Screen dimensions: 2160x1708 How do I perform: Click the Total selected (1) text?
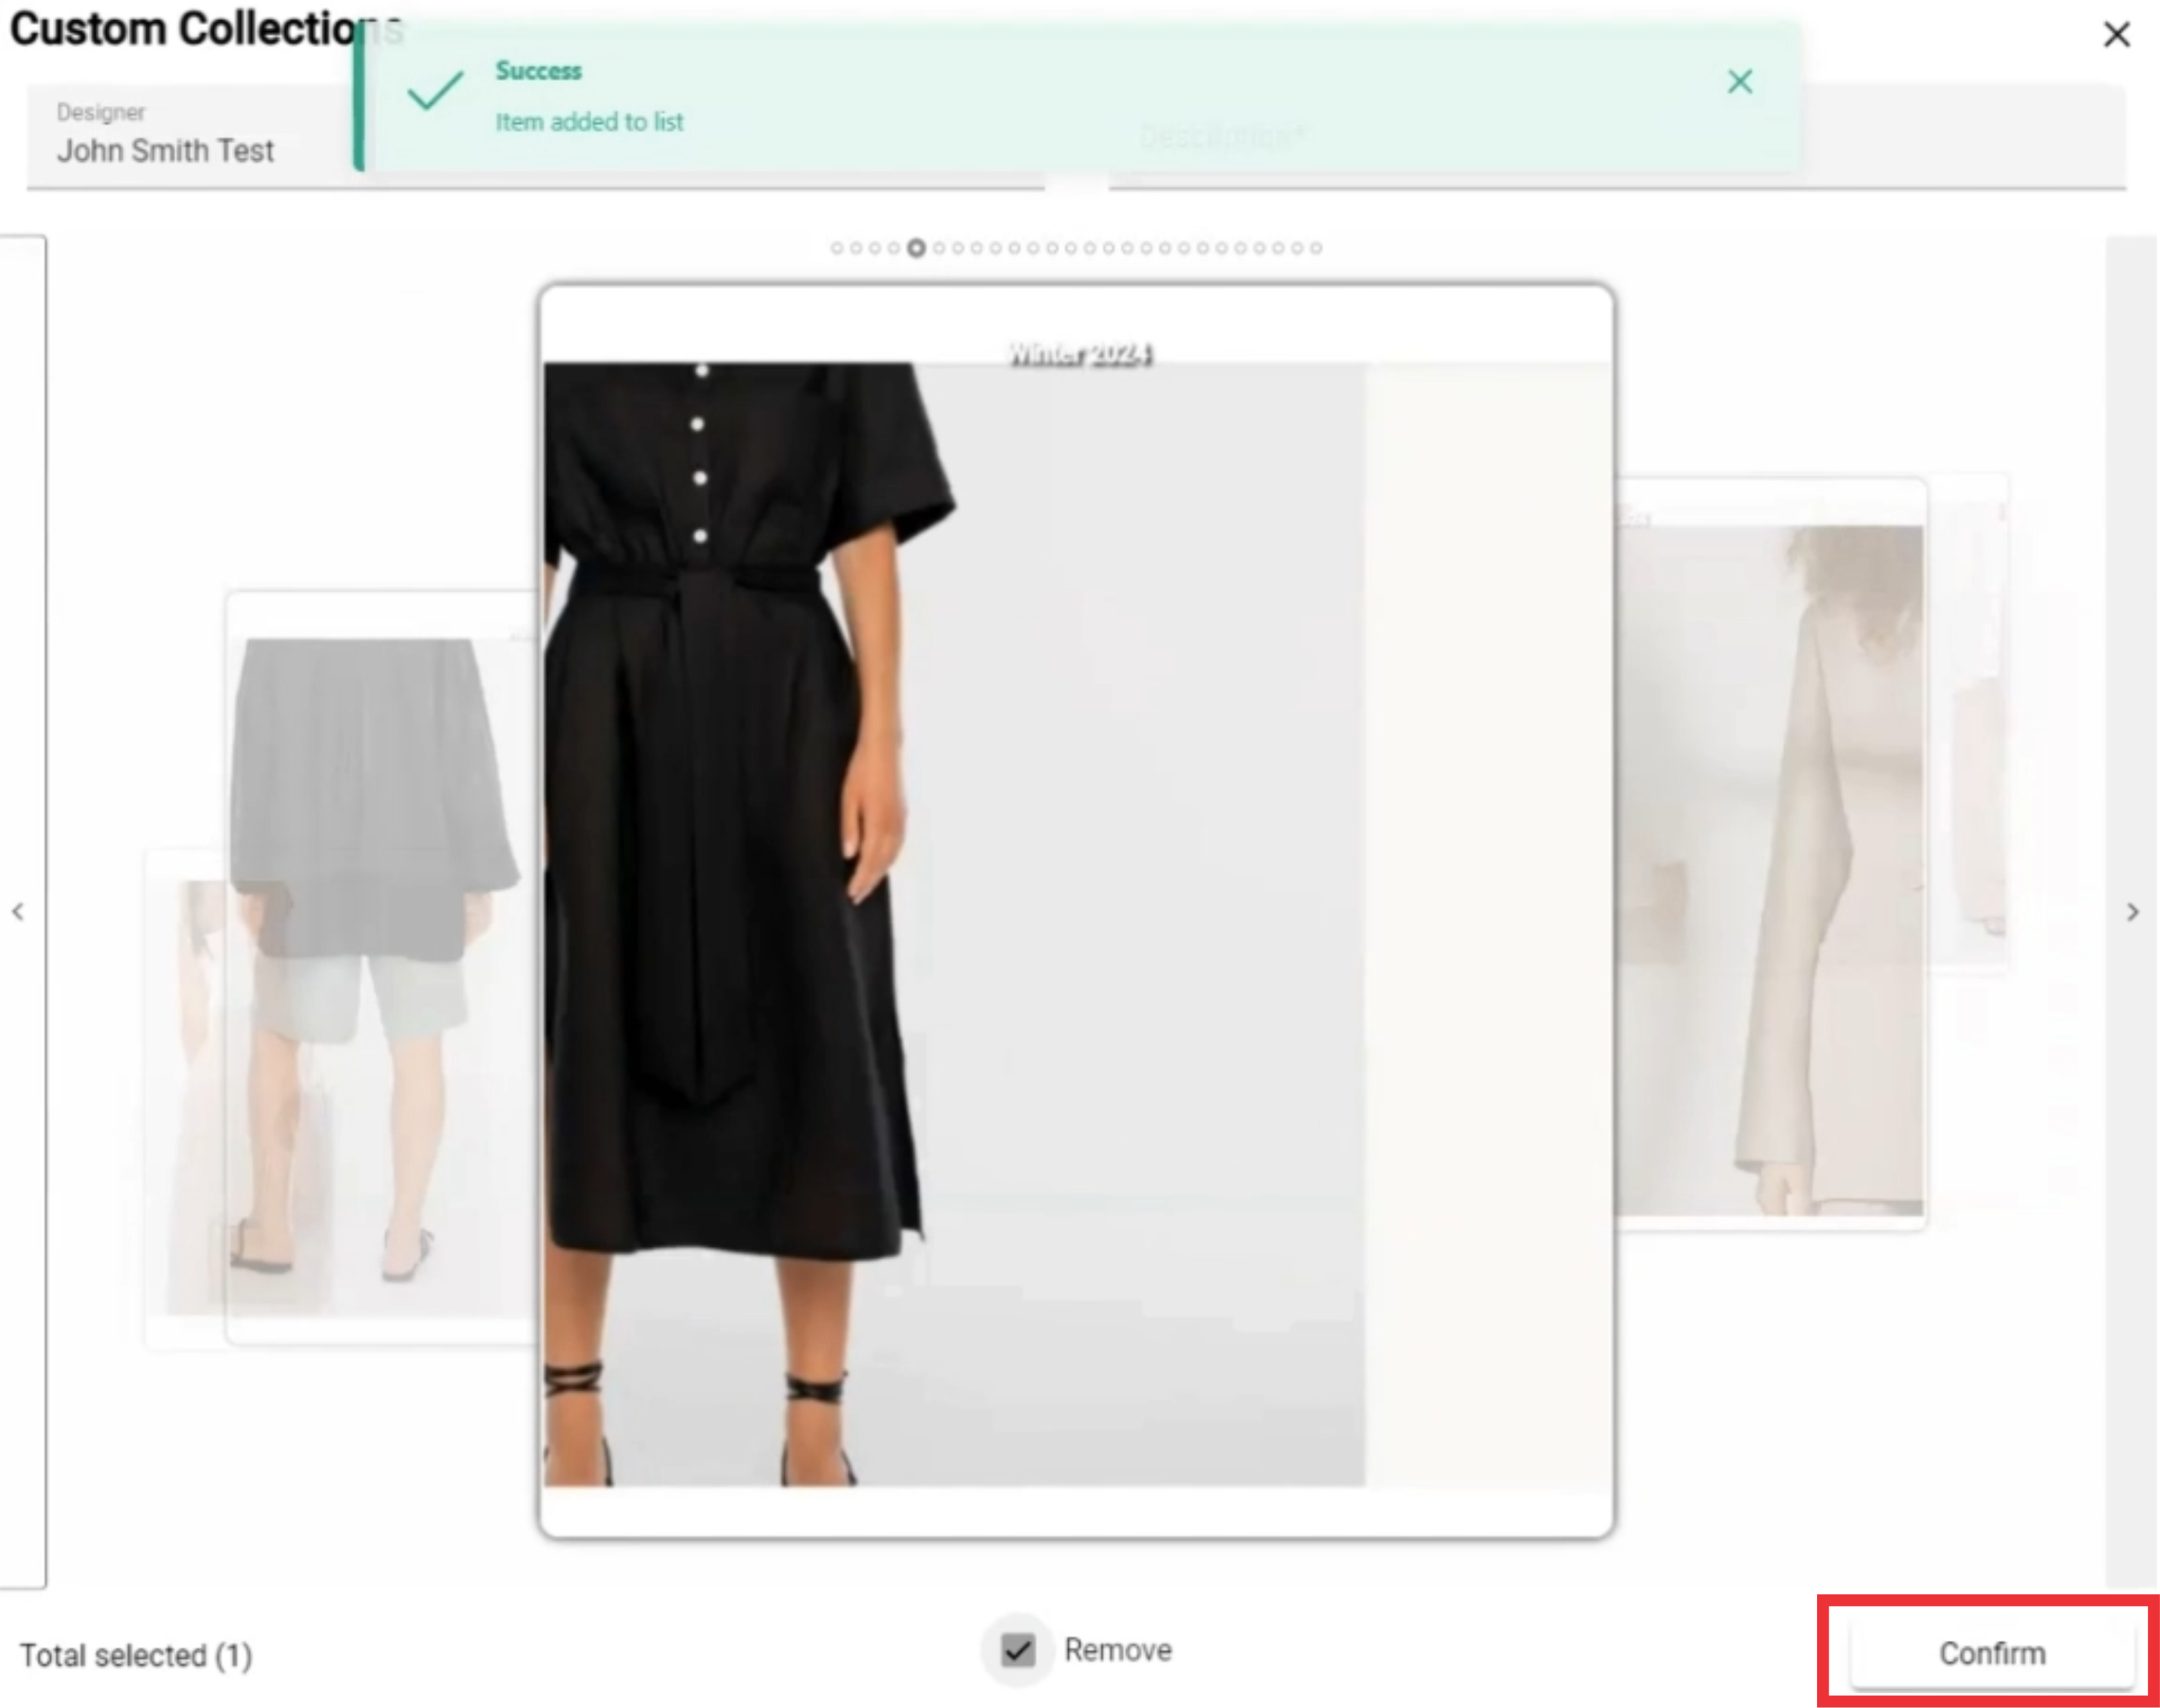[x=136, y=1656]
